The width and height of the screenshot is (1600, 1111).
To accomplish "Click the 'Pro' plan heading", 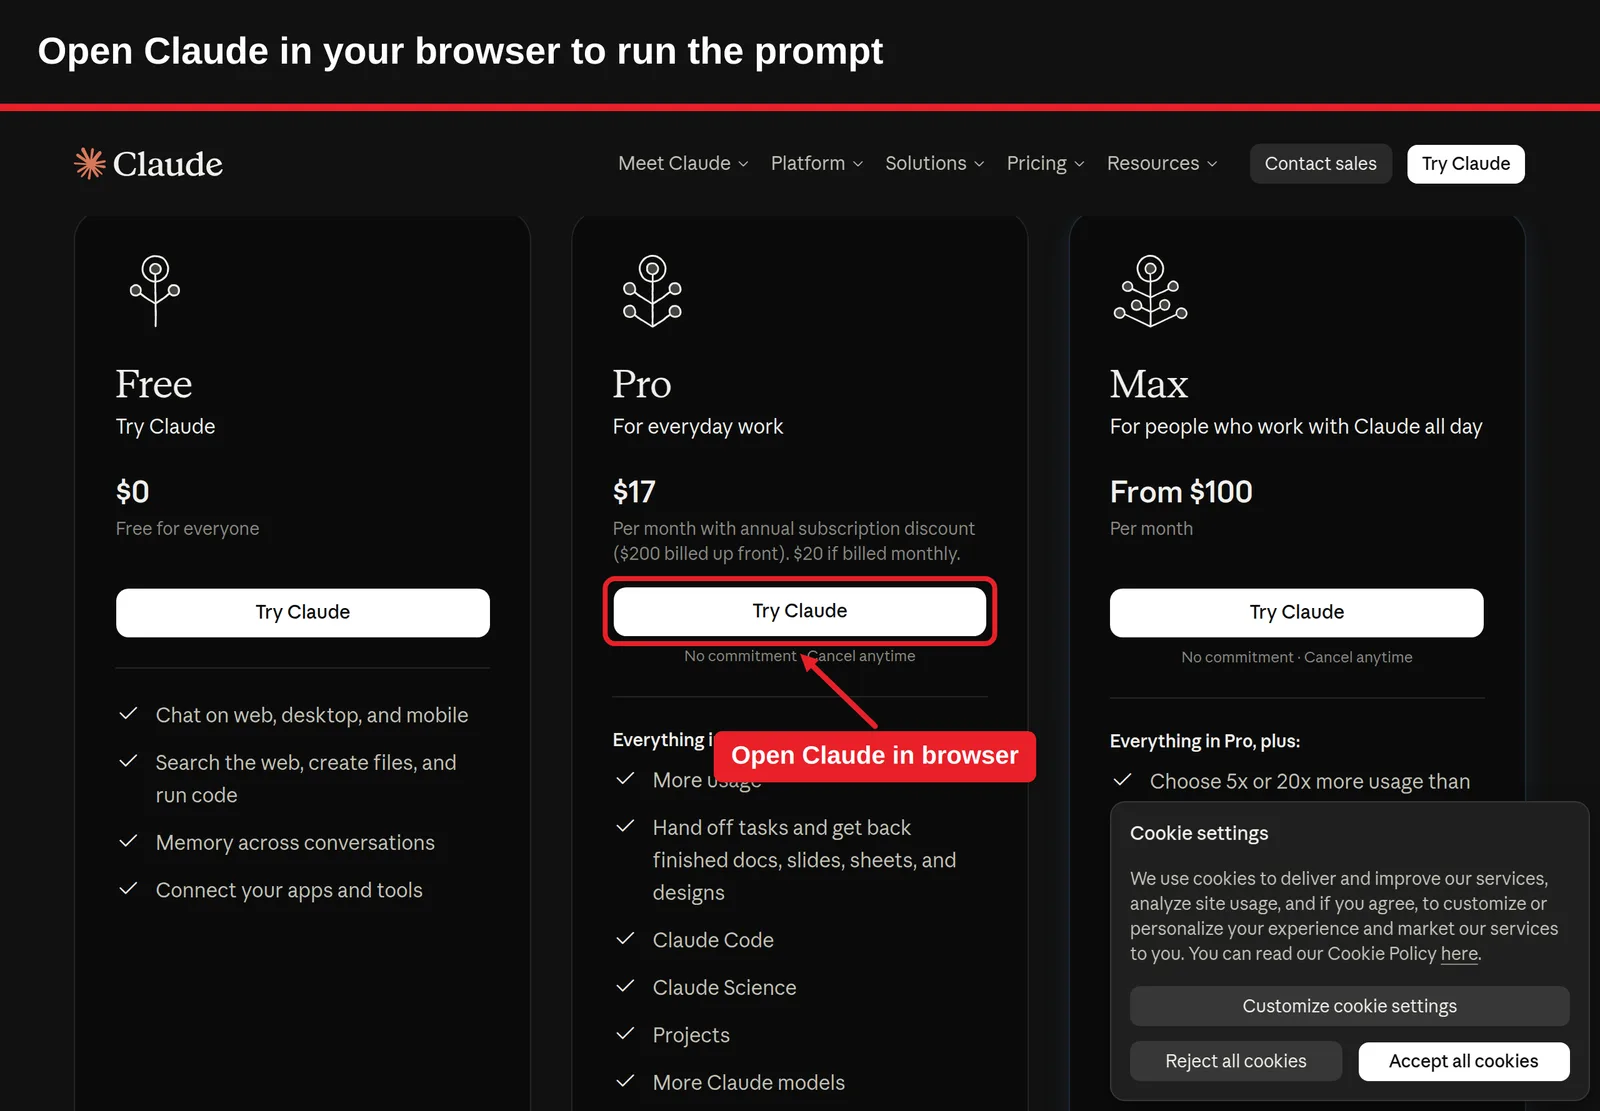I will [642, 384].
